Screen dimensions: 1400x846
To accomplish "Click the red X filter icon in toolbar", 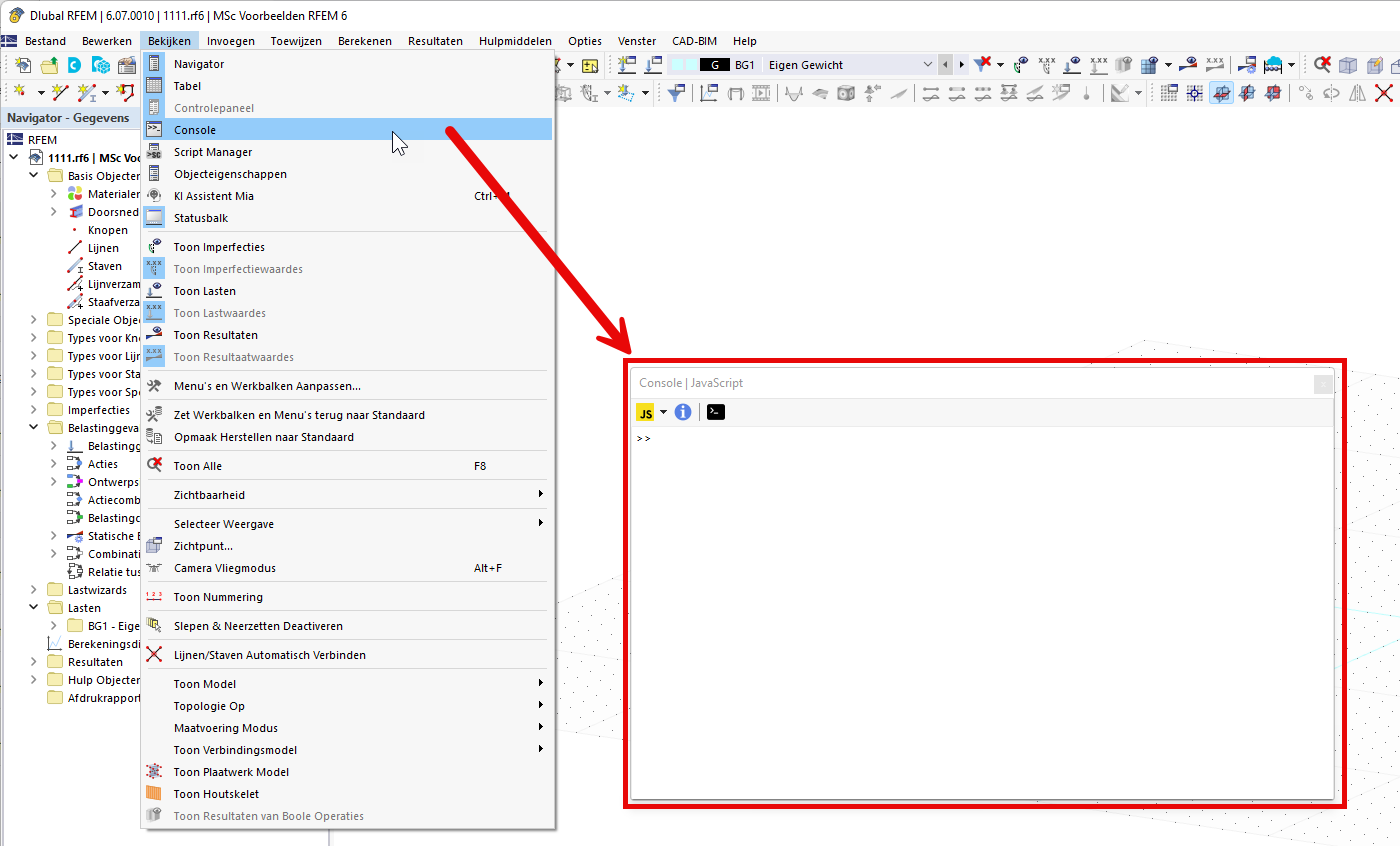I will coord(982,65).
